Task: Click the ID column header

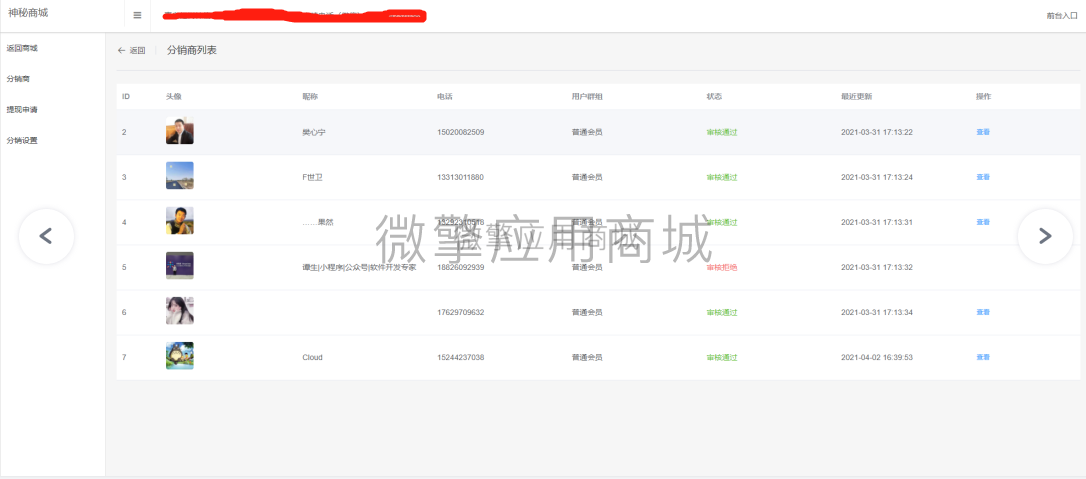Action: tap(126, 96)
